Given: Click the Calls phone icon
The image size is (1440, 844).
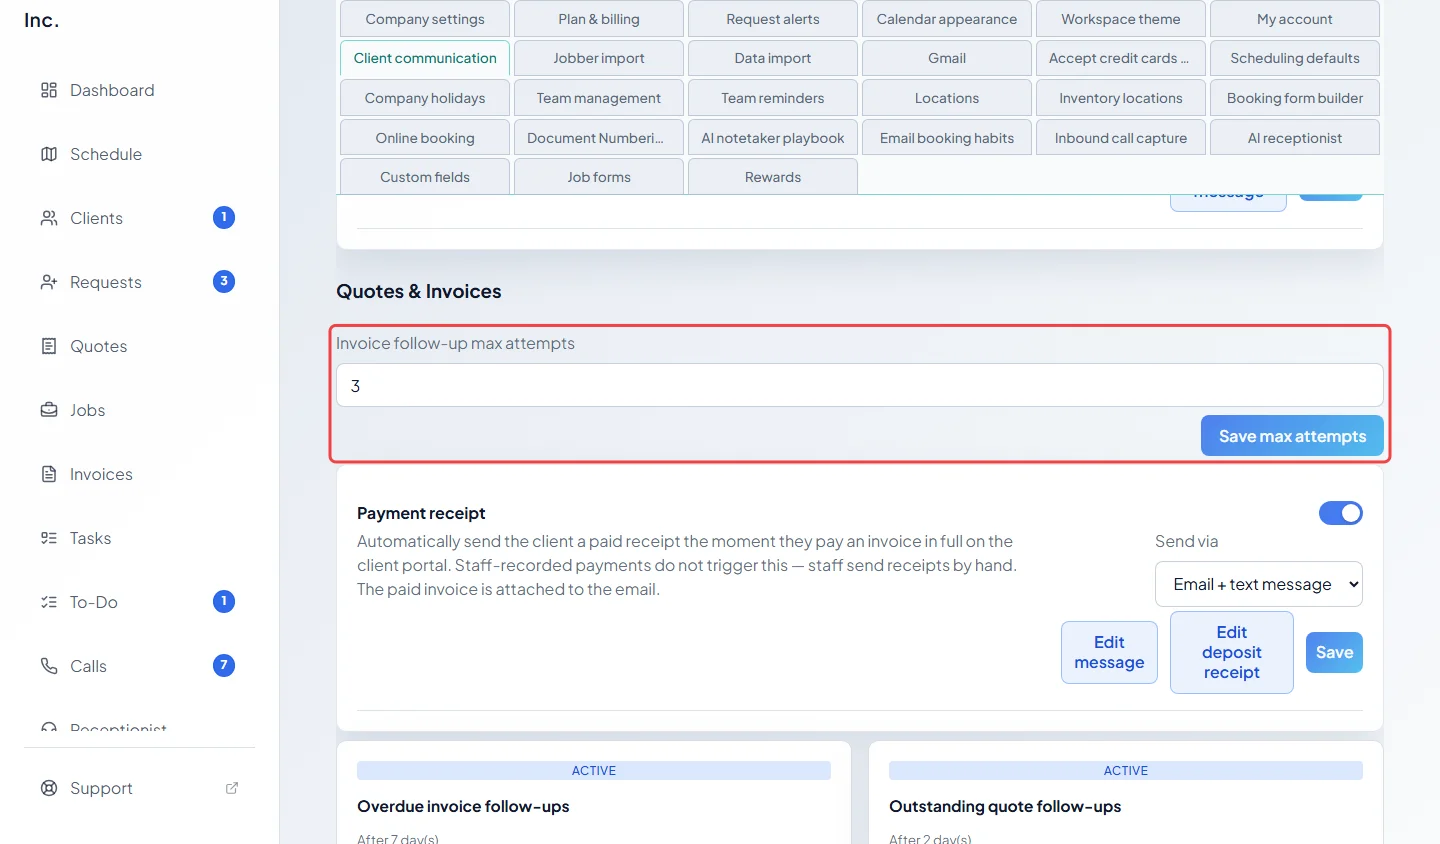Looking at the screenshot, I should point(49,666).
